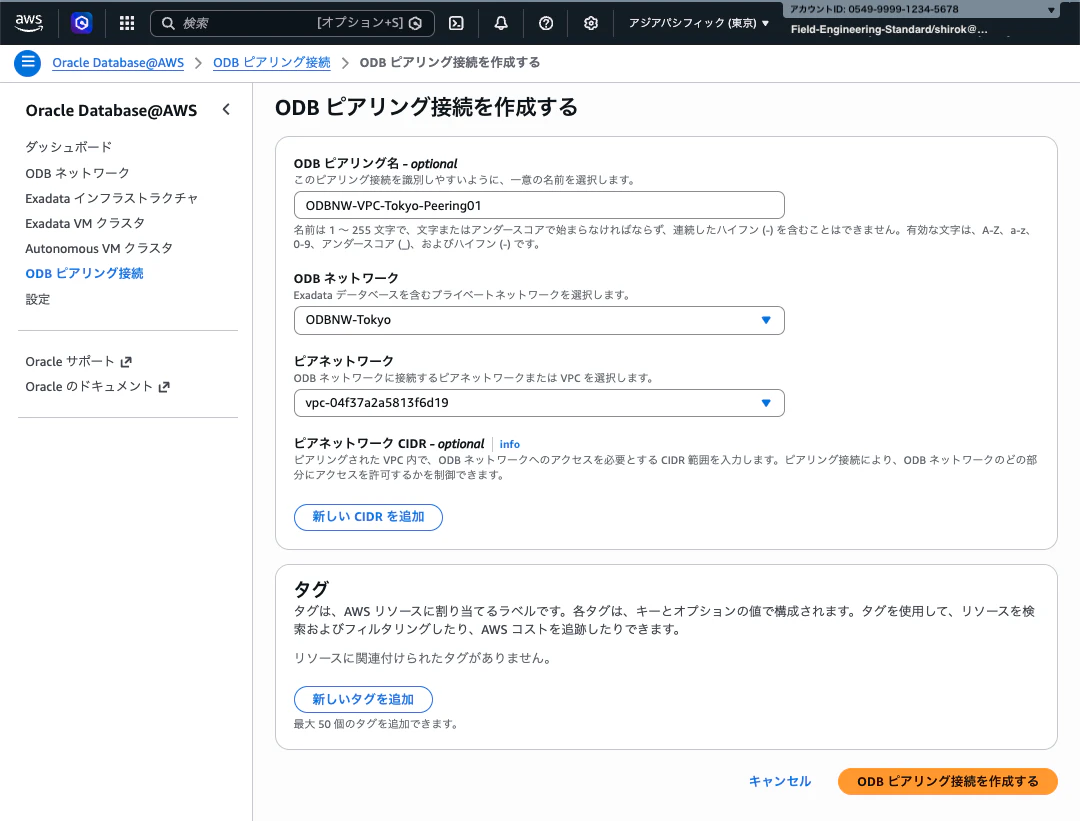Open the Oracle のドキュメント link
The height and width of the screenshot is (821, 1080).
point(89,387)
